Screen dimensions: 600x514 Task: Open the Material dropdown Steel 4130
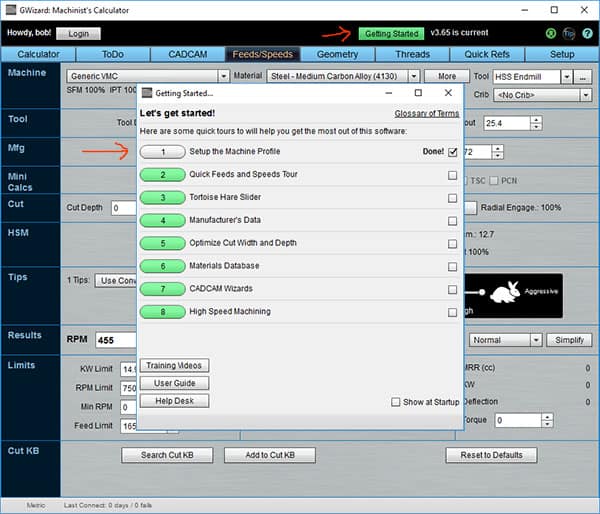(x=414, y=76)
